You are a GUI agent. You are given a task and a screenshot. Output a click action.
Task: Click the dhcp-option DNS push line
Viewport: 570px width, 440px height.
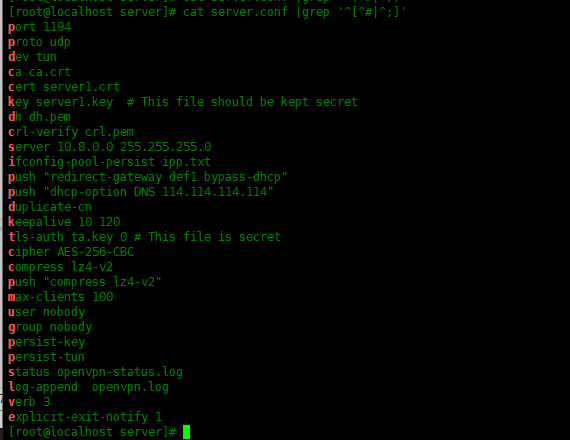[141, 192]
